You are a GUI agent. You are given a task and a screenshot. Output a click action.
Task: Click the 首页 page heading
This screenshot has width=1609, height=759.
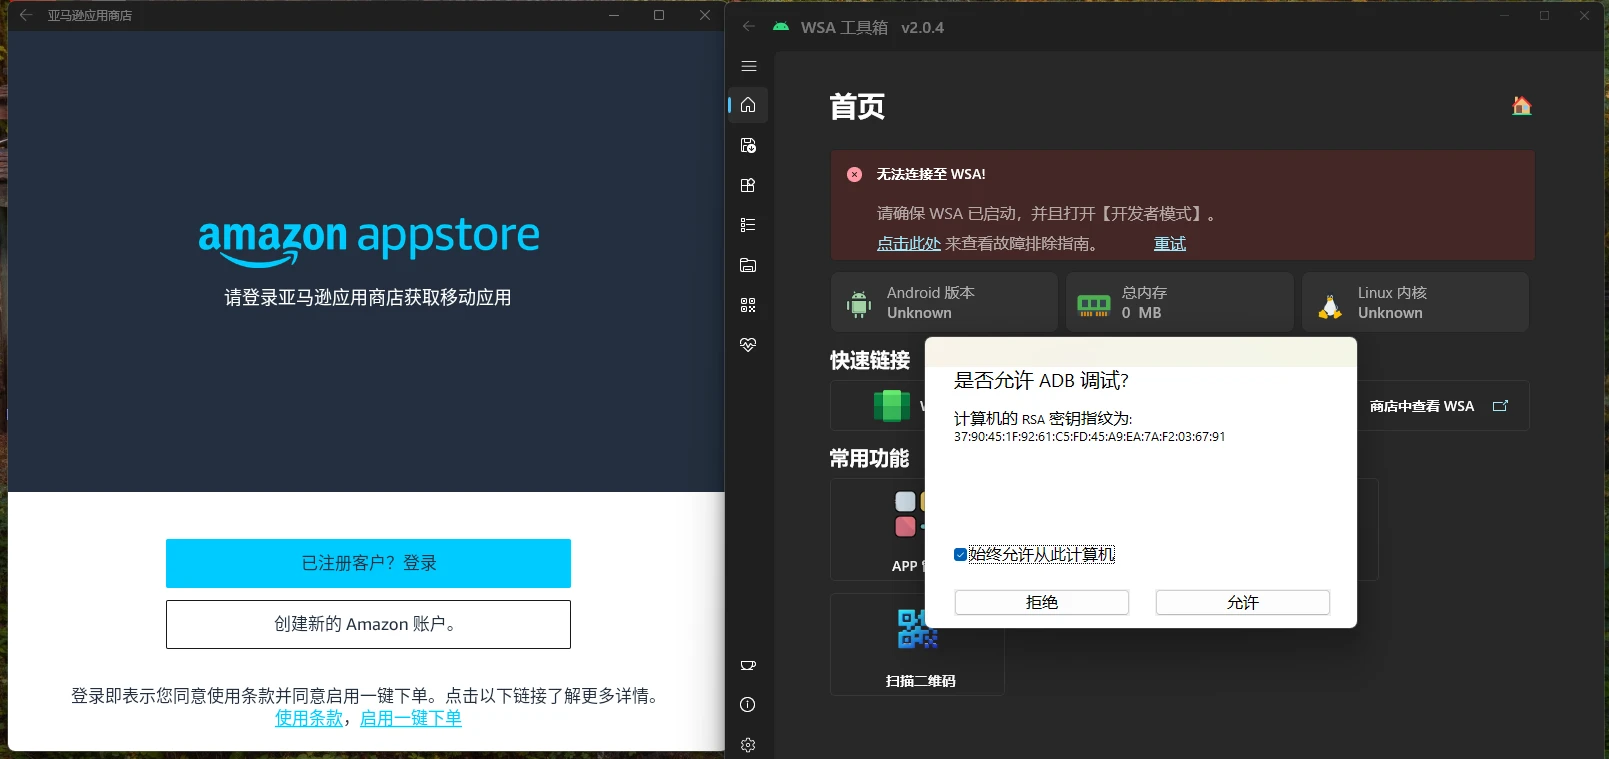[857, 106]
